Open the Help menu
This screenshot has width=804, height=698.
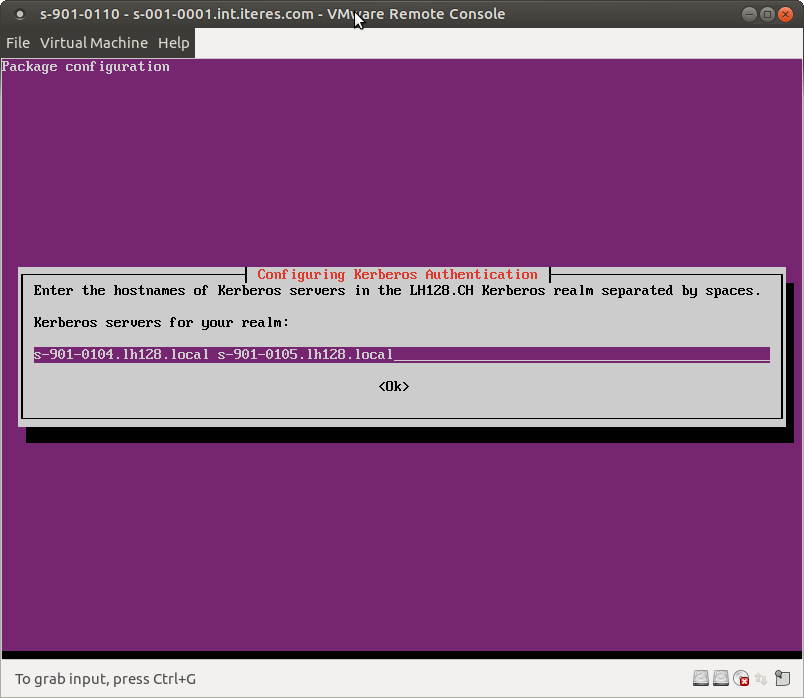tap(173, 43)
